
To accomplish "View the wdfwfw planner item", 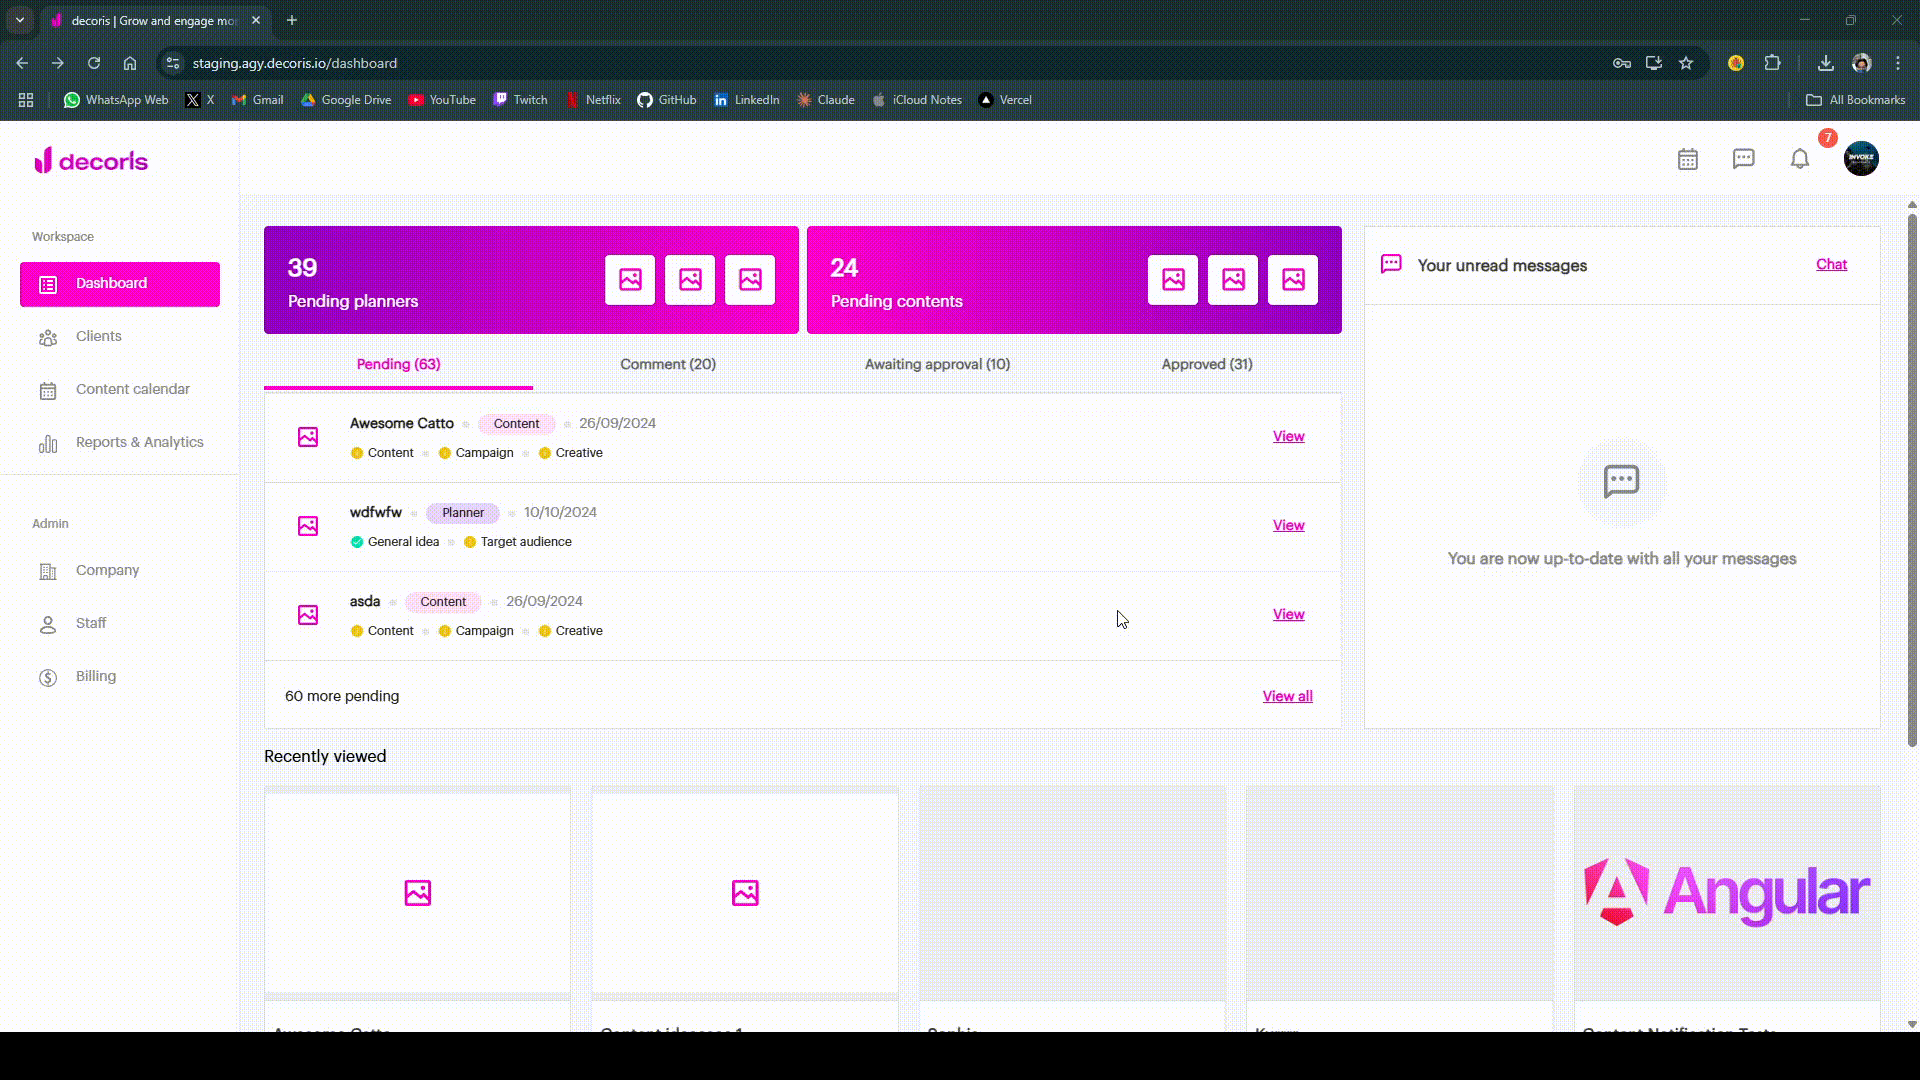I will (x=1288, y=526).
